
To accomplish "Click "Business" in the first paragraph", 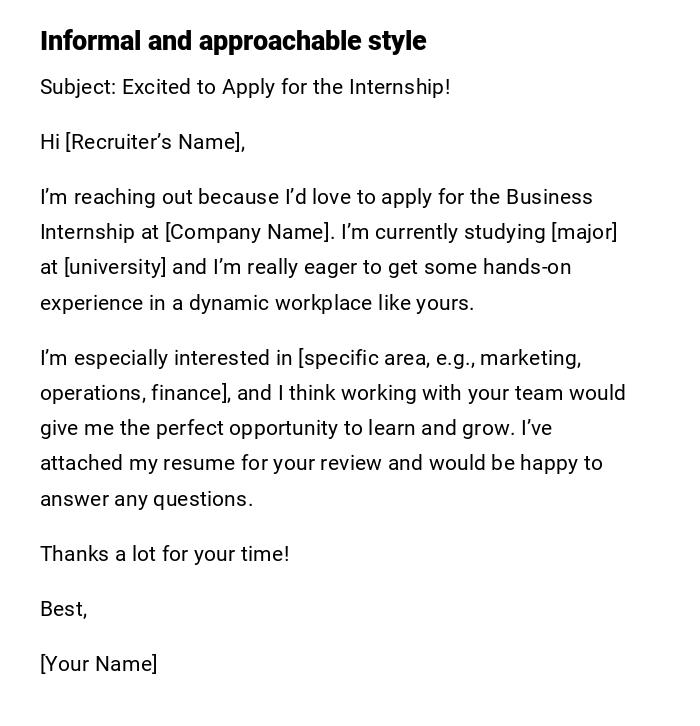I will 549,197.
